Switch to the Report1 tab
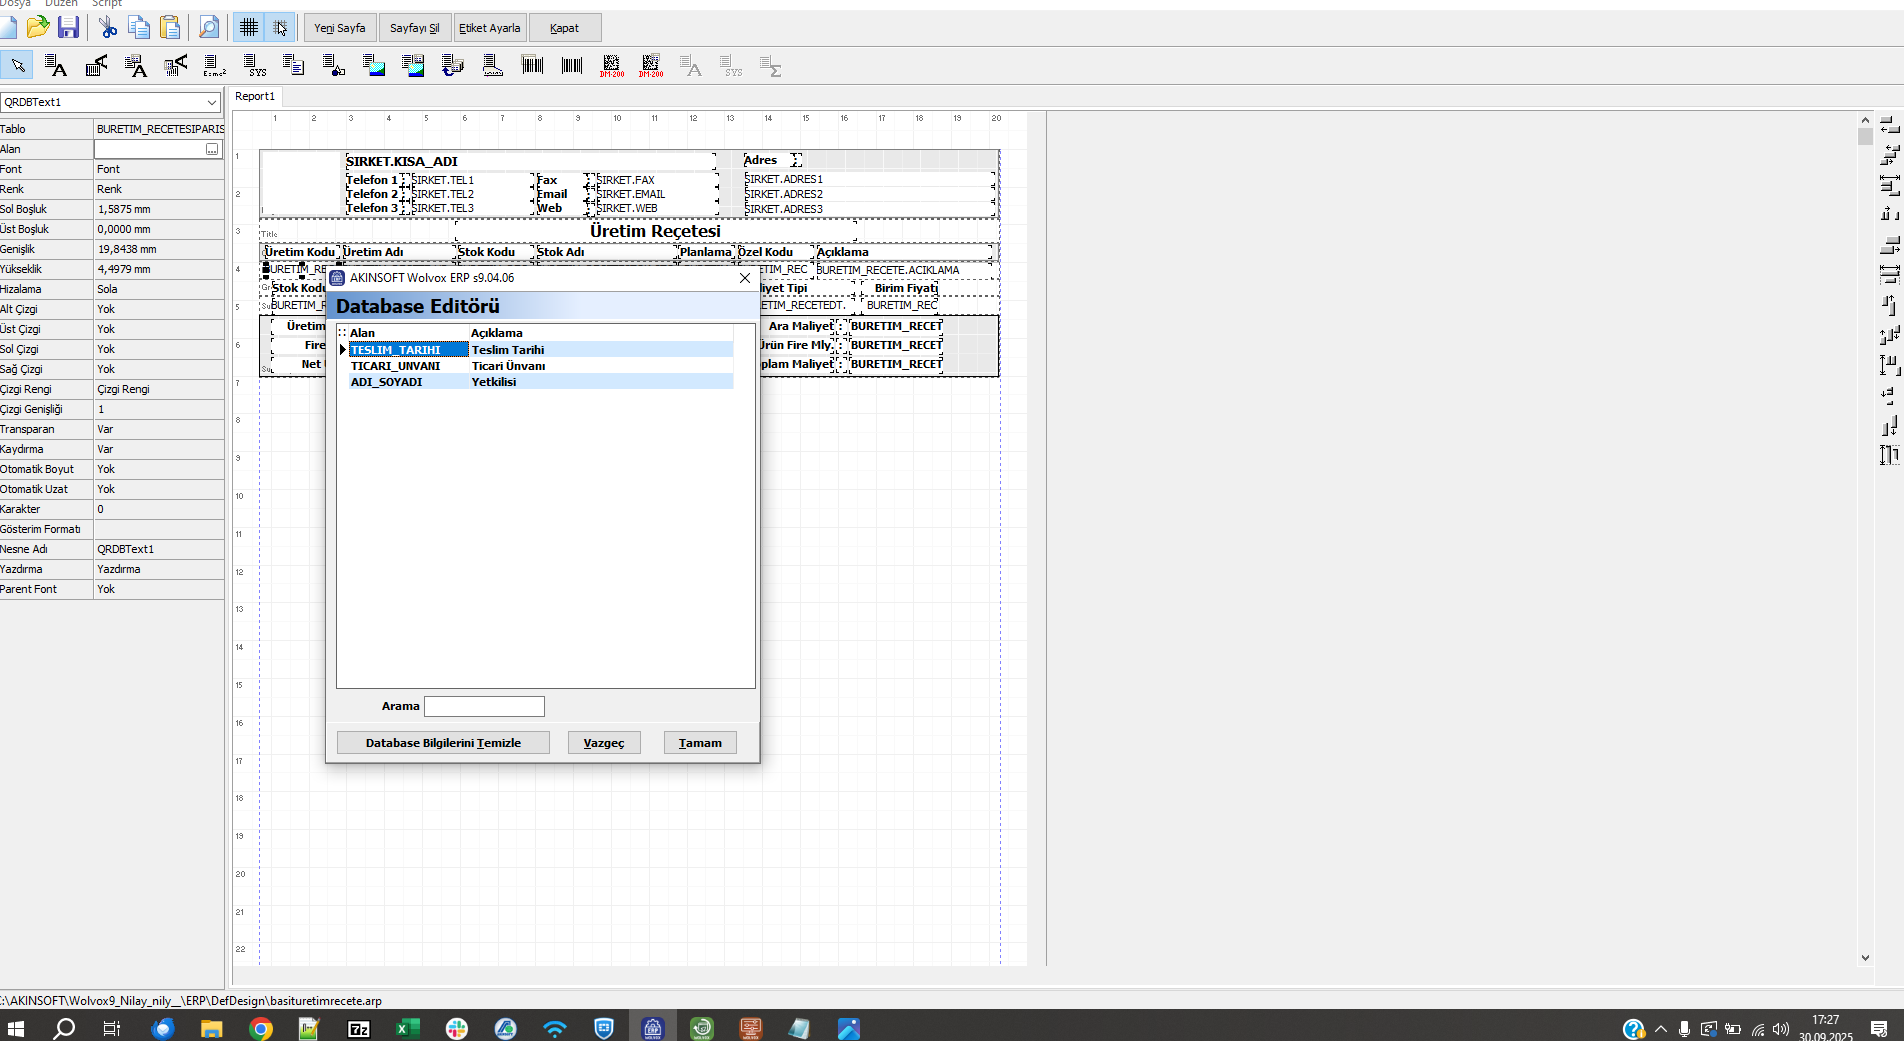 (x=255, y=96)
